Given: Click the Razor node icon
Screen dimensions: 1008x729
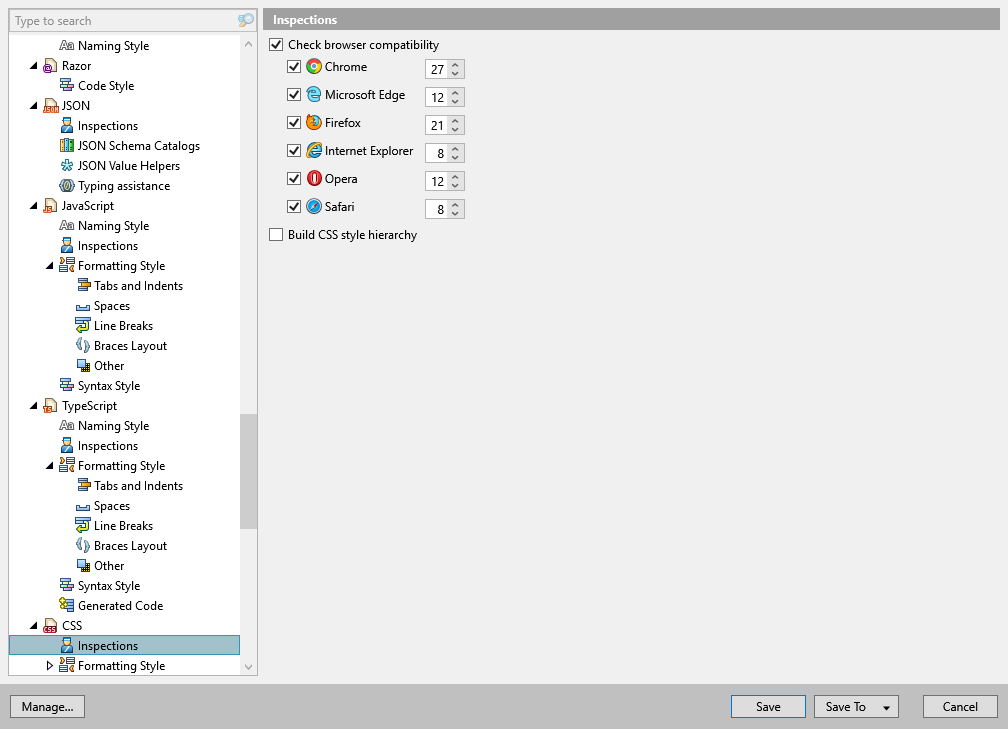Looking at the screenshot, I should (x=50, y=66).
